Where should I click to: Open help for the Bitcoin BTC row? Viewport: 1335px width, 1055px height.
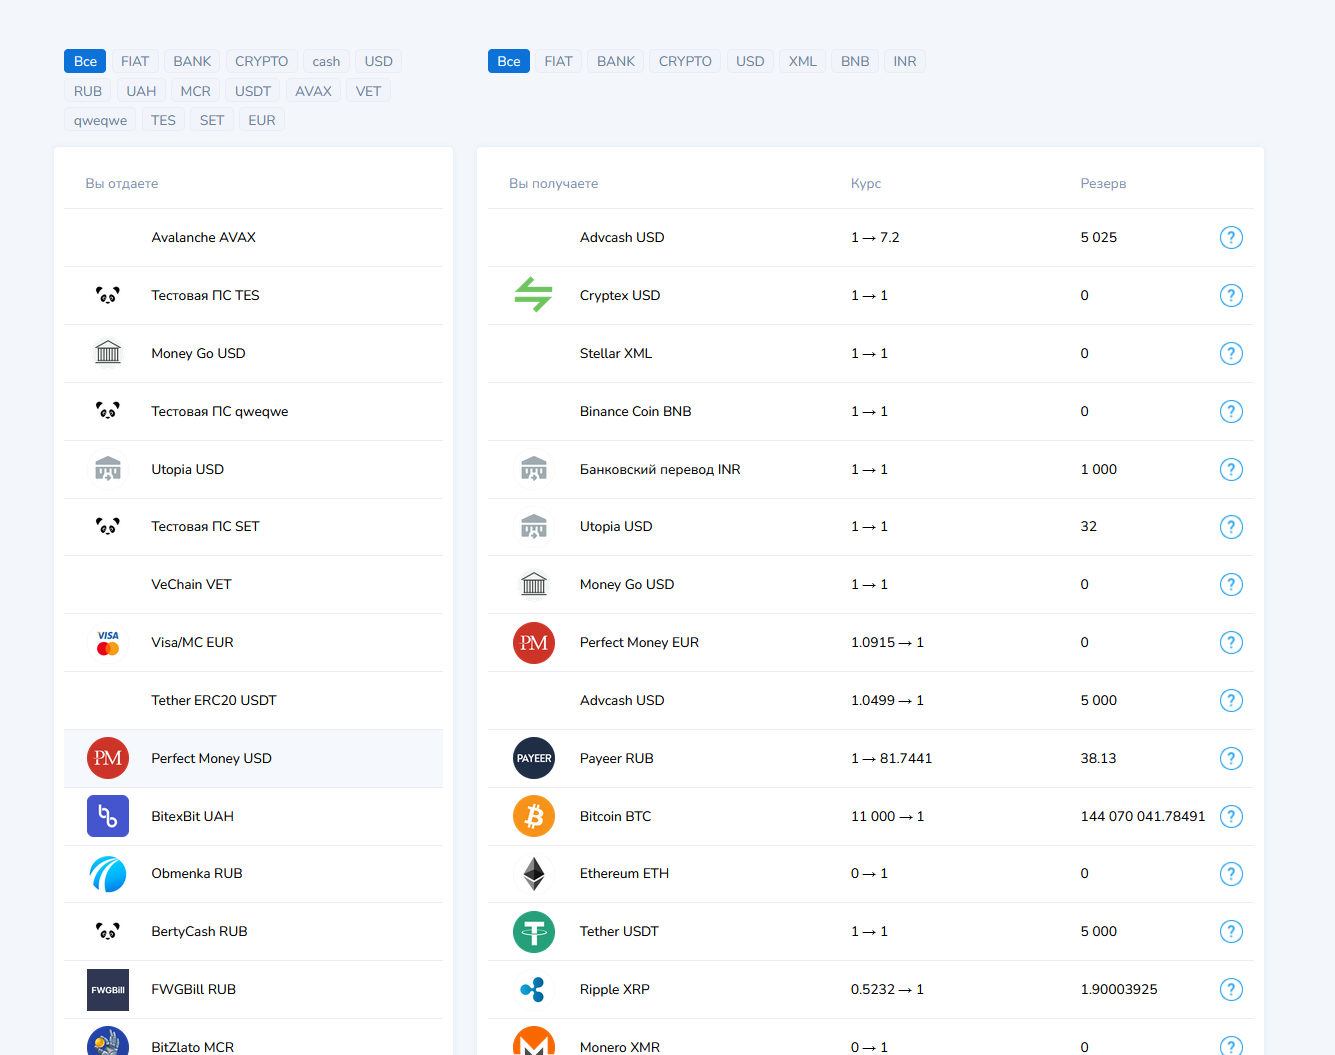pos(1231,816)
